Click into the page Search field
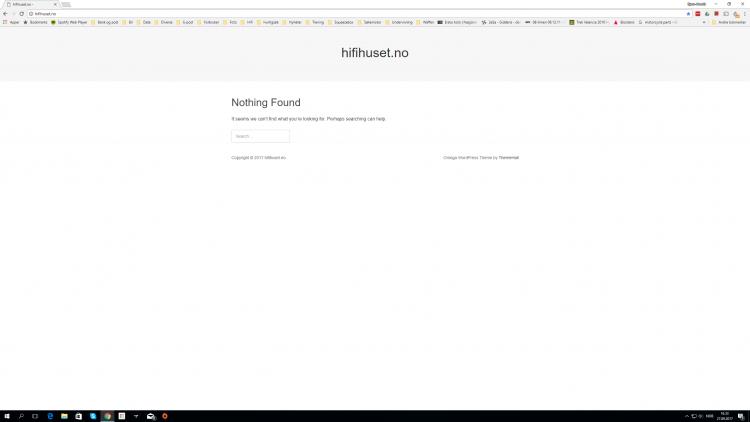 click(260, 136)
